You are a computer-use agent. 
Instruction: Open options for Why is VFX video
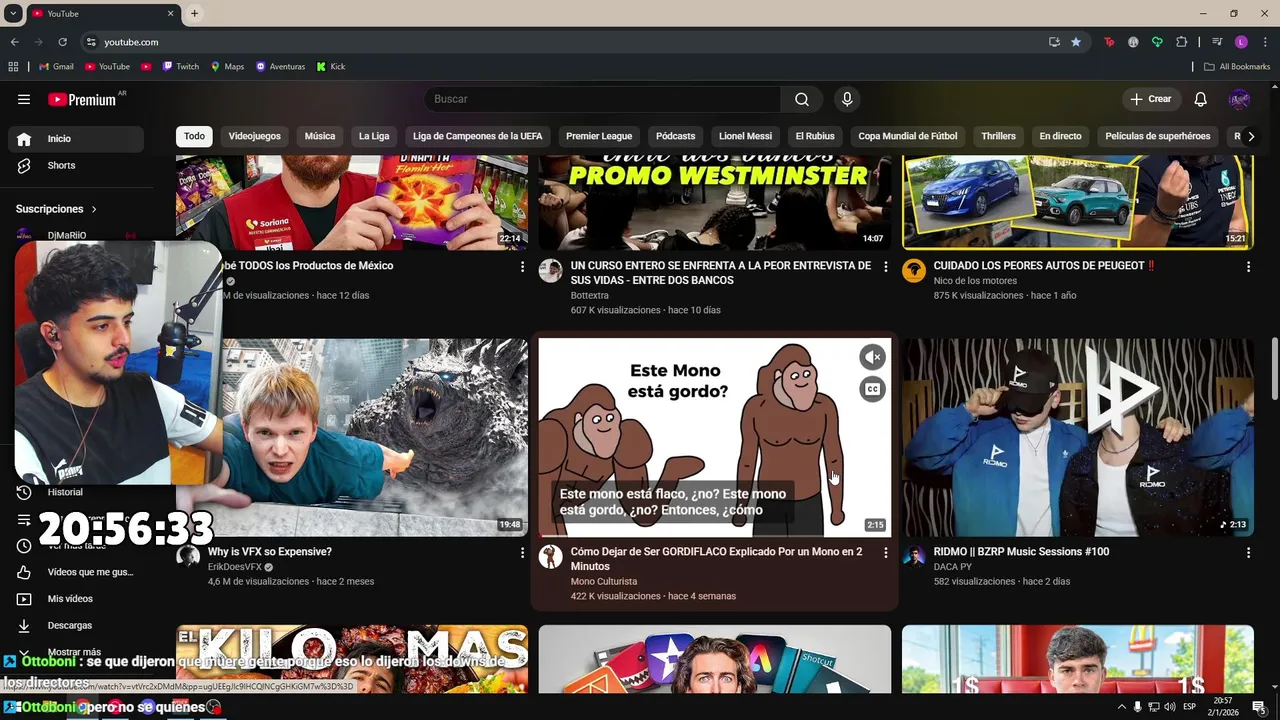pos(522,553)
